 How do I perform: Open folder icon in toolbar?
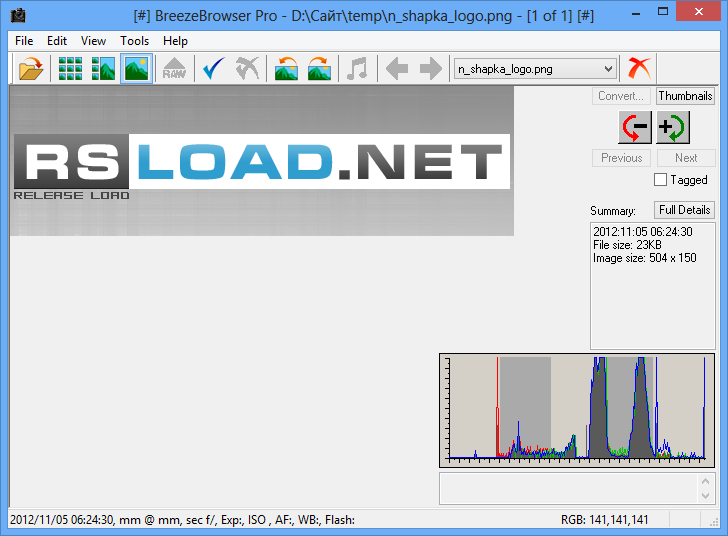click(31, 69)
